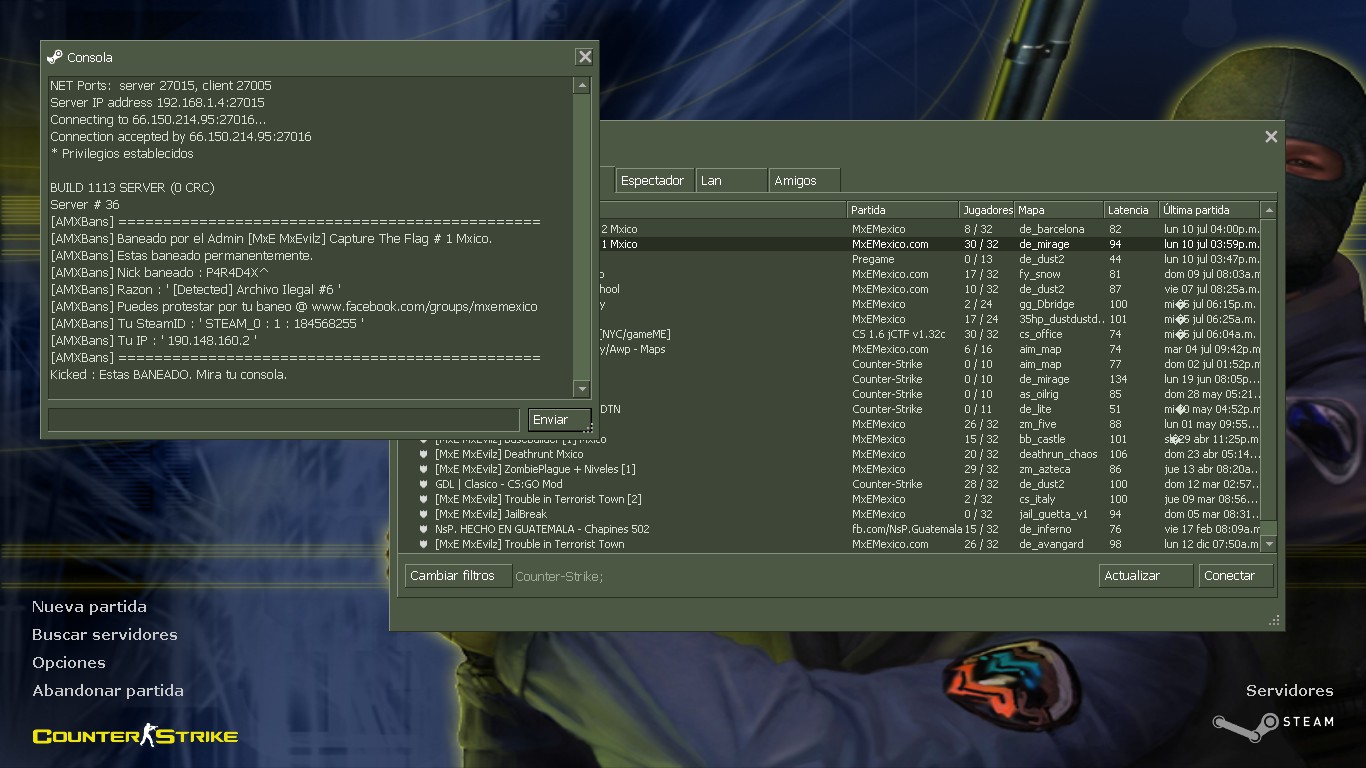
Task: Select the [MxE MxEvilz] Deathrunt Mxico server row
Action: (830, 454)
